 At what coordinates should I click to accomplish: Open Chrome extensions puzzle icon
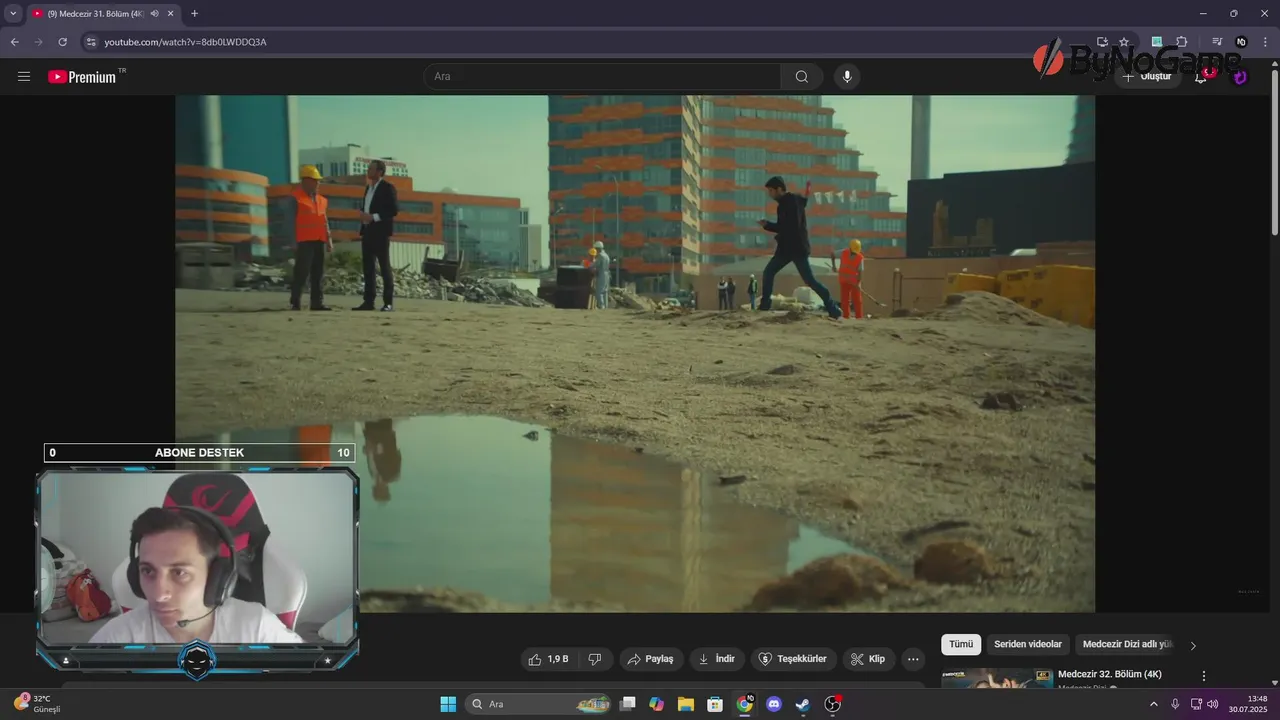pos(1181,42)
